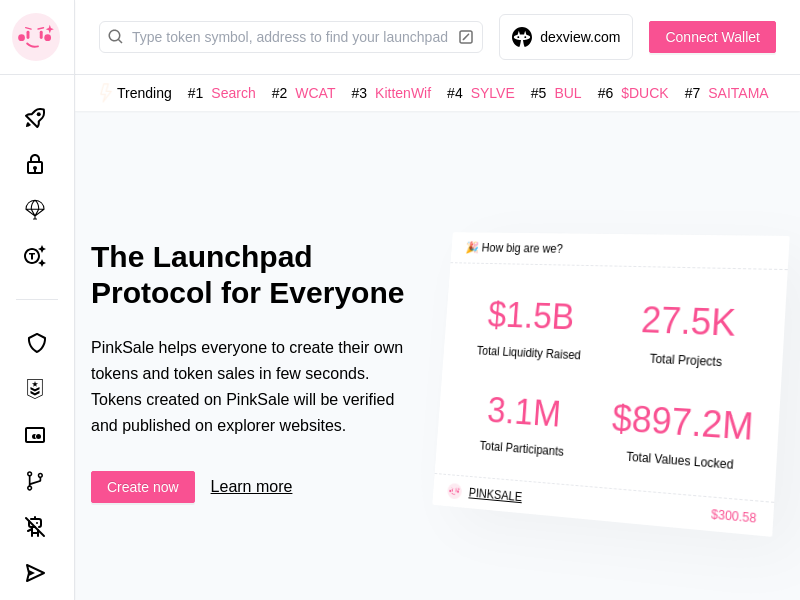The height and width of the screenshot is (600, 800).
Task: Open the rocket Launchpads icon in sidebar
Action: click(x=36, y=118)
